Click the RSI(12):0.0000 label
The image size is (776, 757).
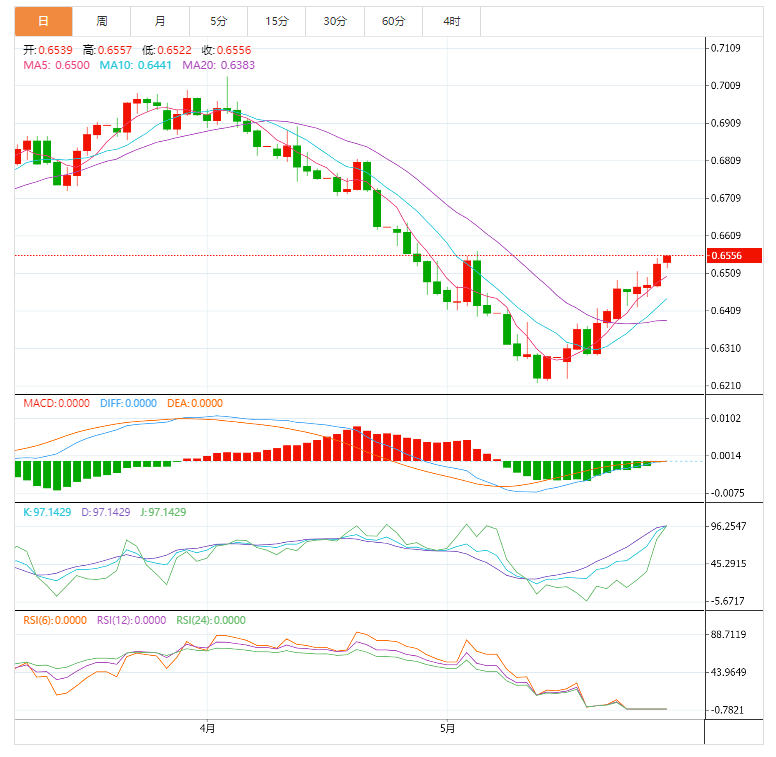(x=131, y=620)
